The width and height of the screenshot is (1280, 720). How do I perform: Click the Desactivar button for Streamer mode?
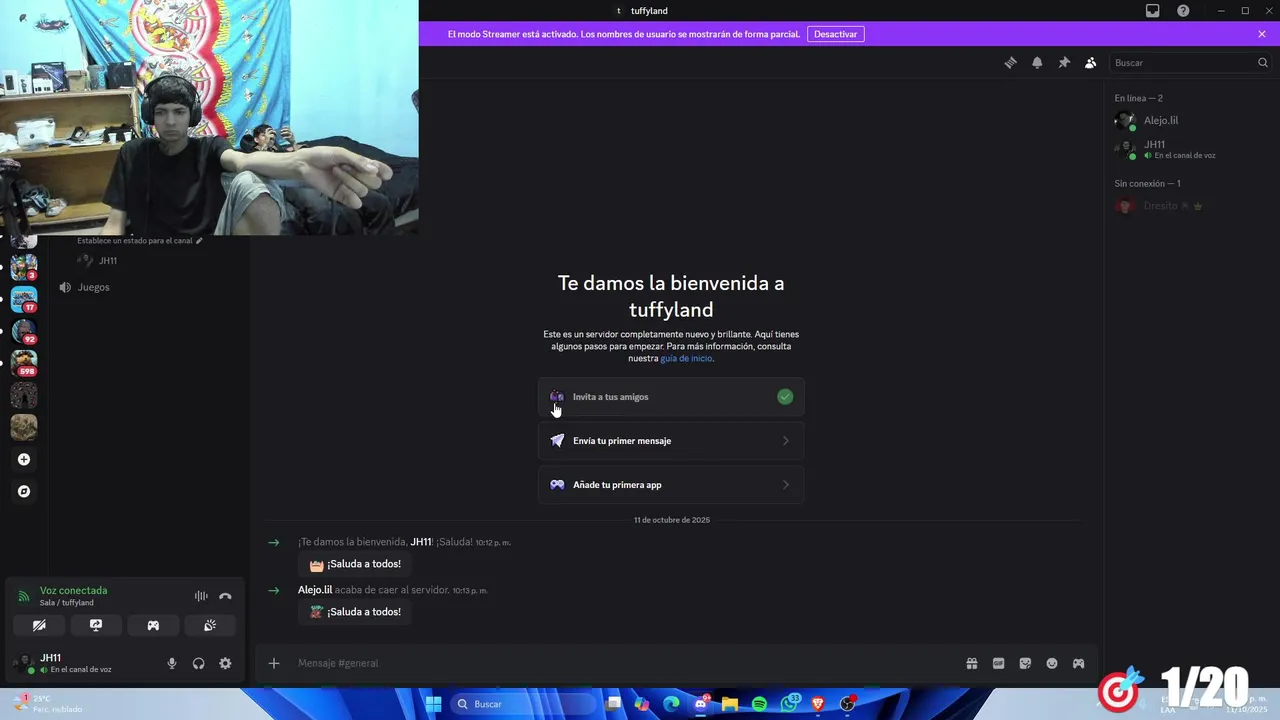835,34
